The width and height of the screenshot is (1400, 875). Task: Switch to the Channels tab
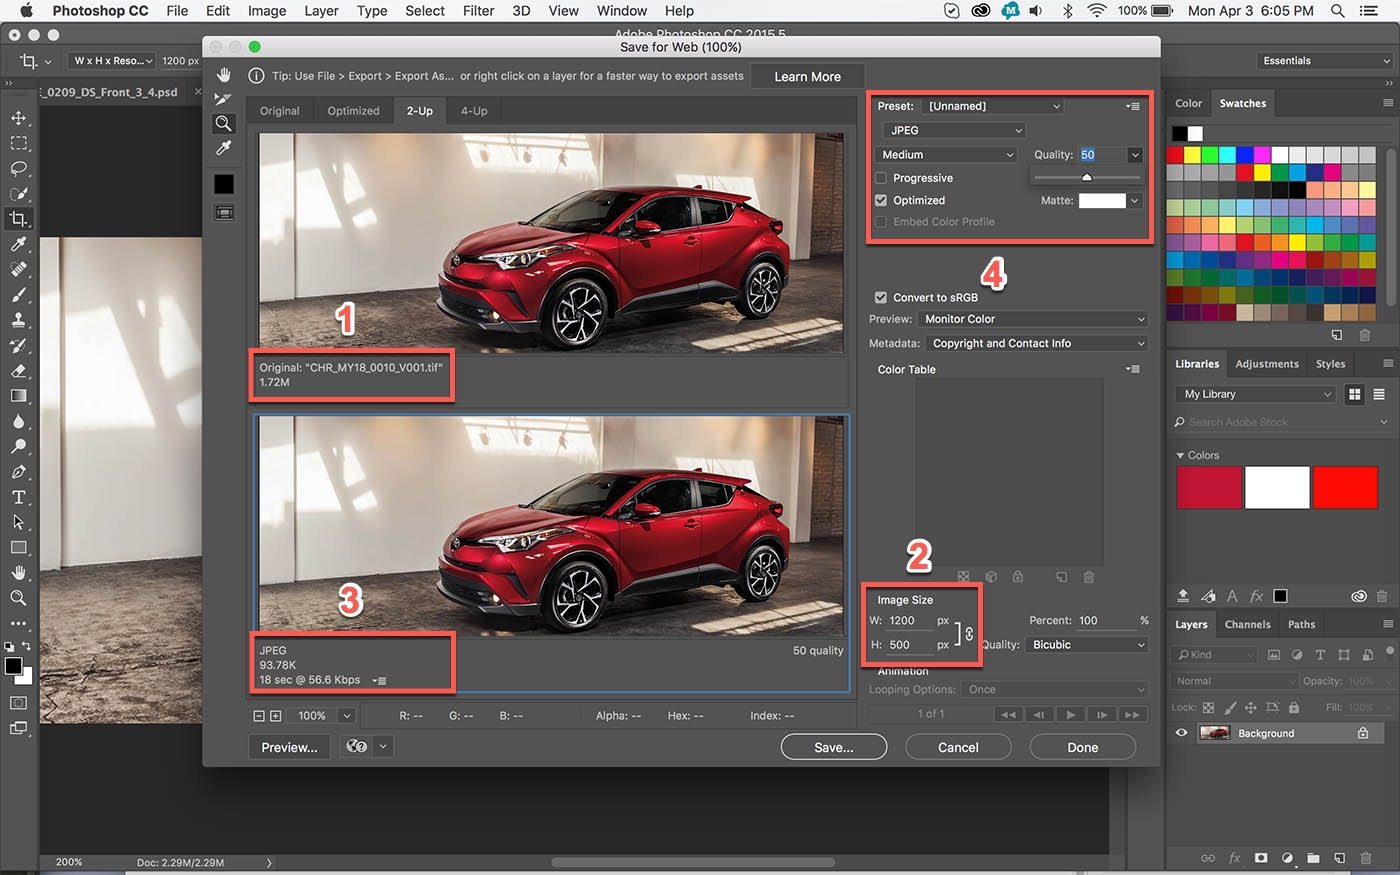point(1247,624)
